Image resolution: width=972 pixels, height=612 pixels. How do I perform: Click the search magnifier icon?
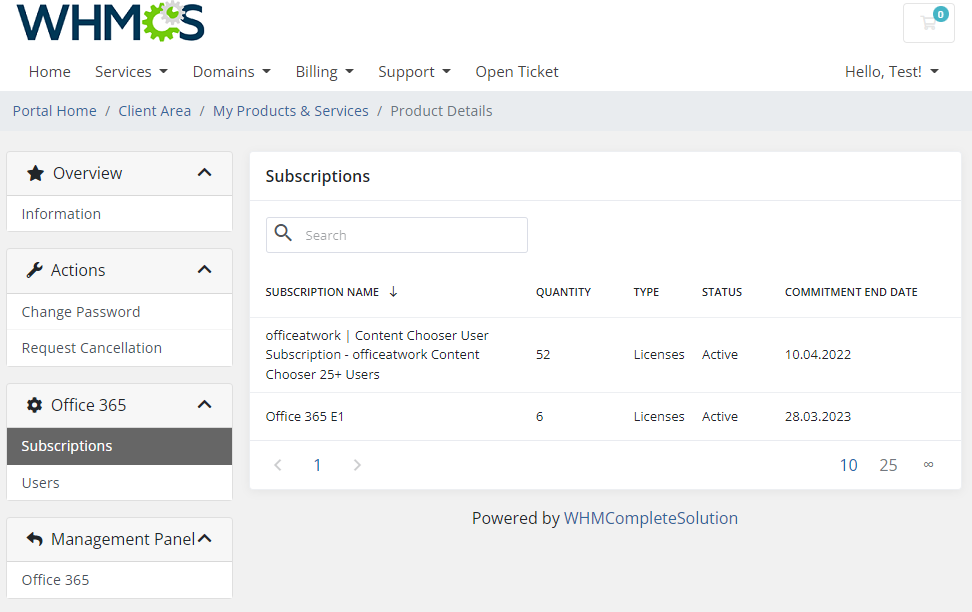click(283, 233)
